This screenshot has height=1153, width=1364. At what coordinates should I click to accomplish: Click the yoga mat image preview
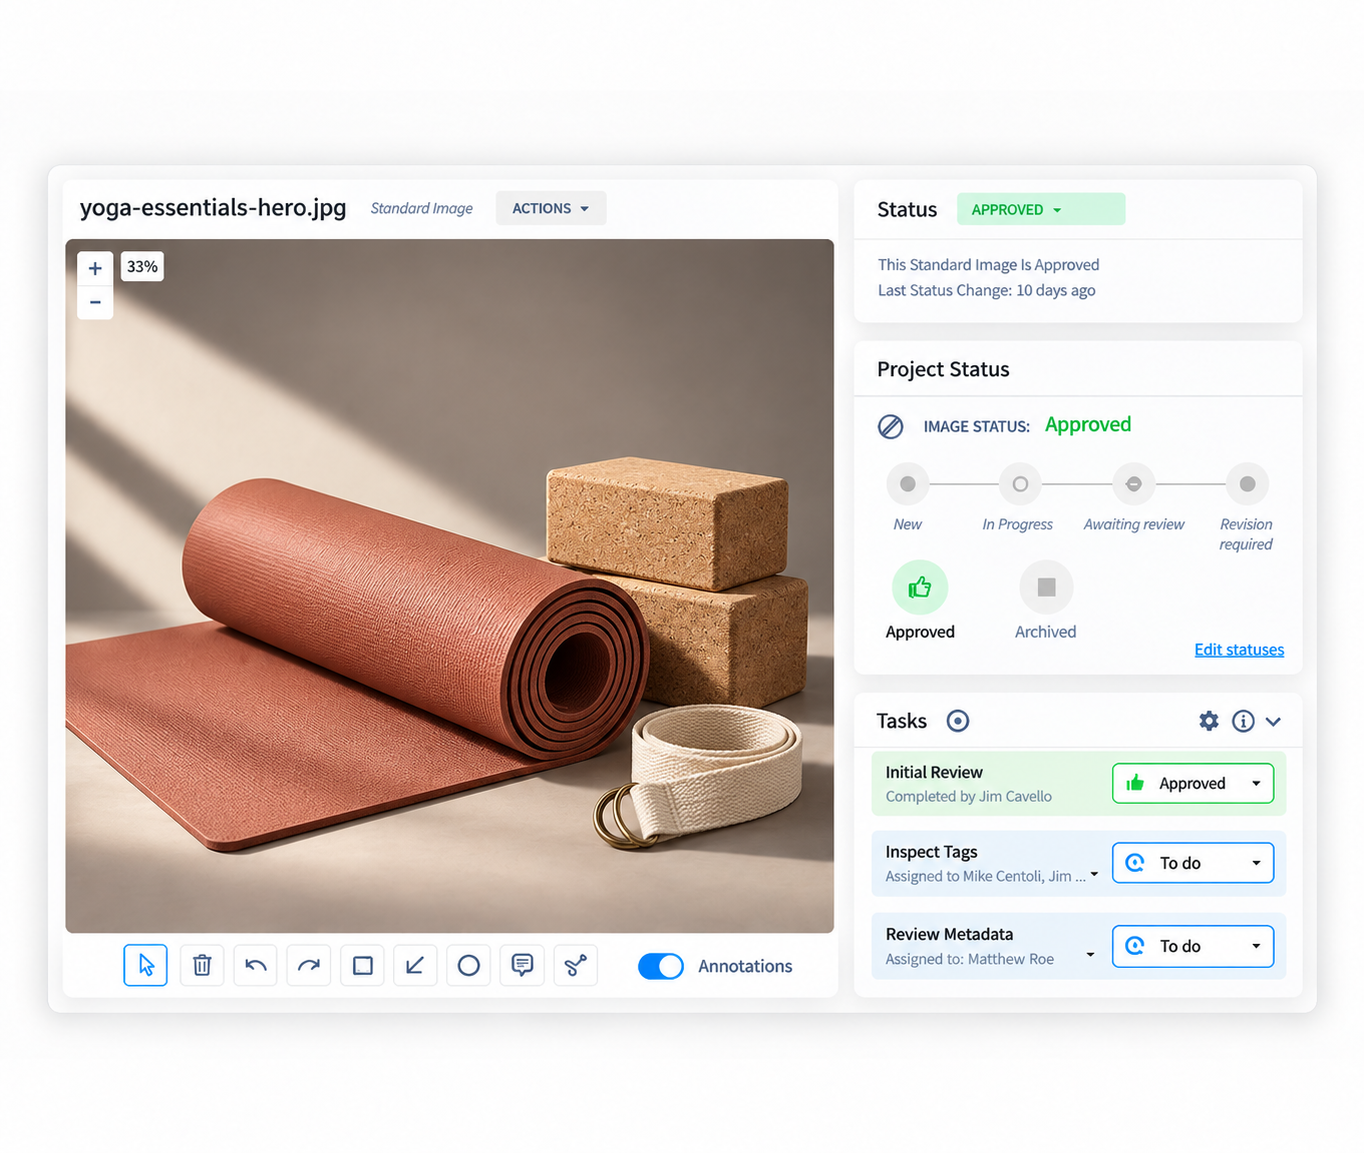click(450, 586)
